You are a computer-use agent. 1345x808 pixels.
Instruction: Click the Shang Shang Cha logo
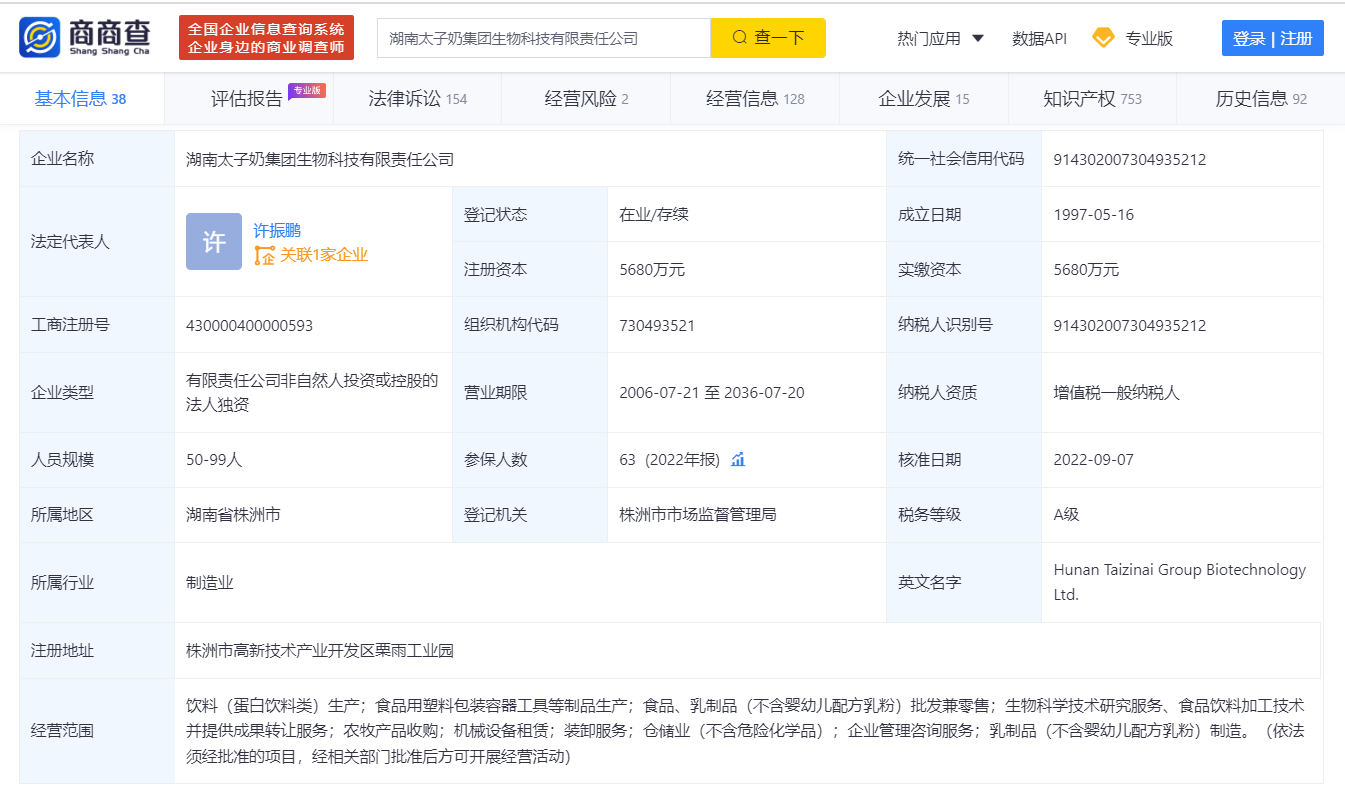click(x=84, y=38)
